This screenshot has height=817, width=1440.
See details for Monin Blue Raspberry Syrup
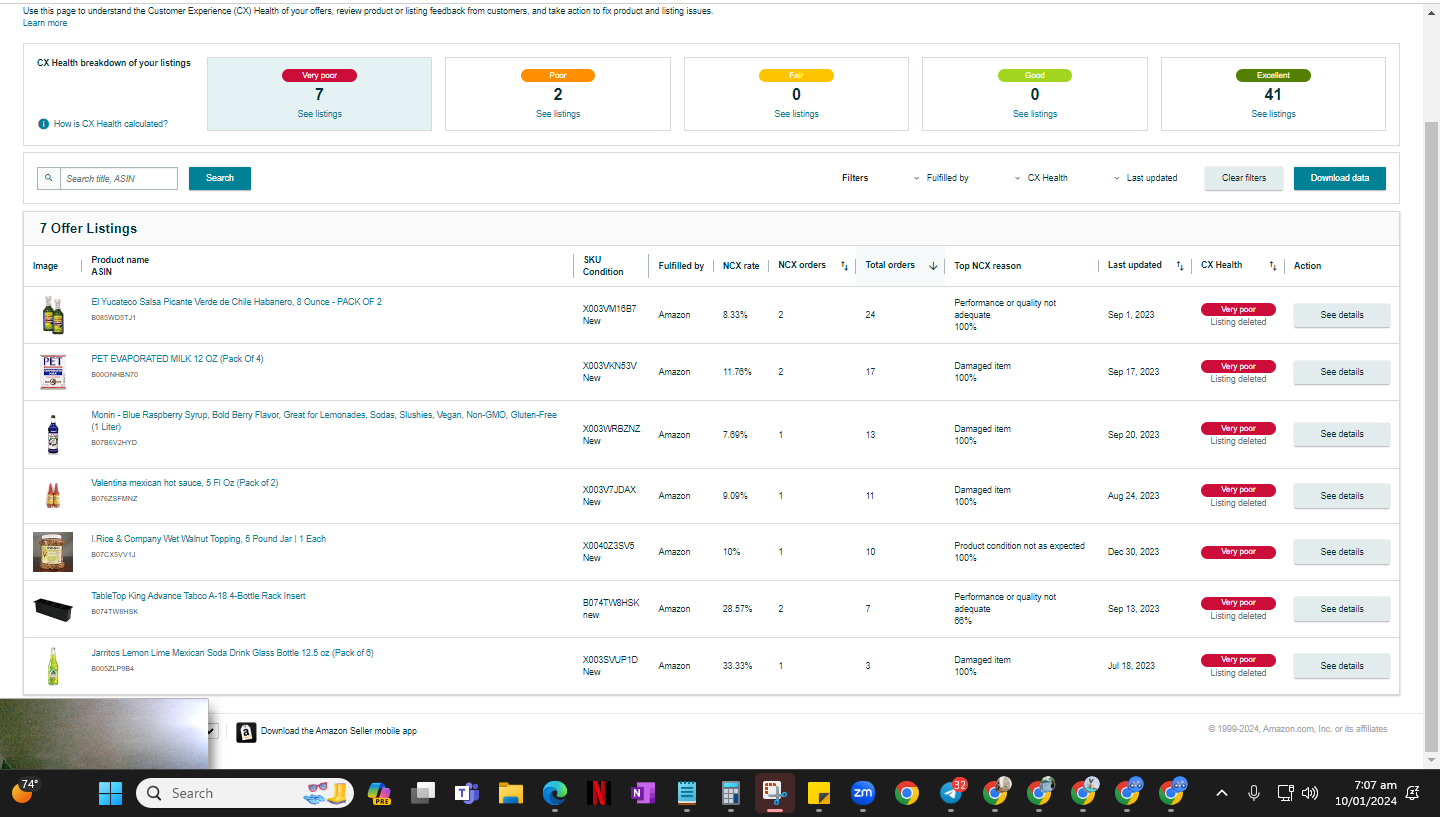tap(1342, 434)
